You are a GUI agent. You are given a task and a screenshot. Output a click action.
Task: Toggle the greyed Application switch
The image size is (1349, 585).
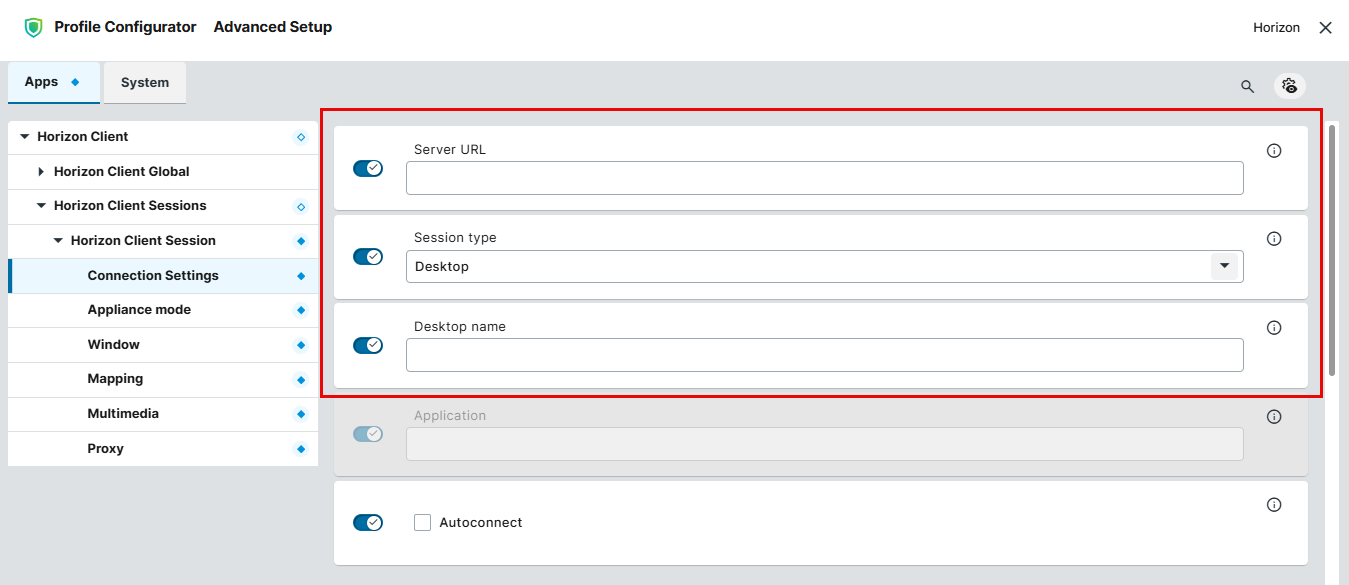(368, 434)
